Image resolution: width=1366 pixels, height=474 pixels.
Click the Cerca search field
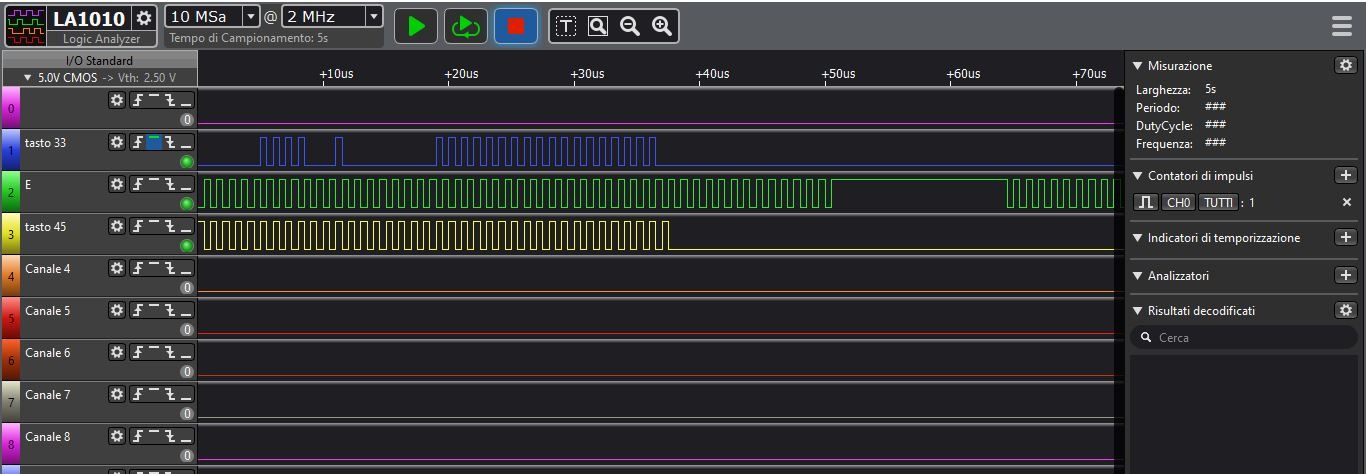pos(1243,338)
